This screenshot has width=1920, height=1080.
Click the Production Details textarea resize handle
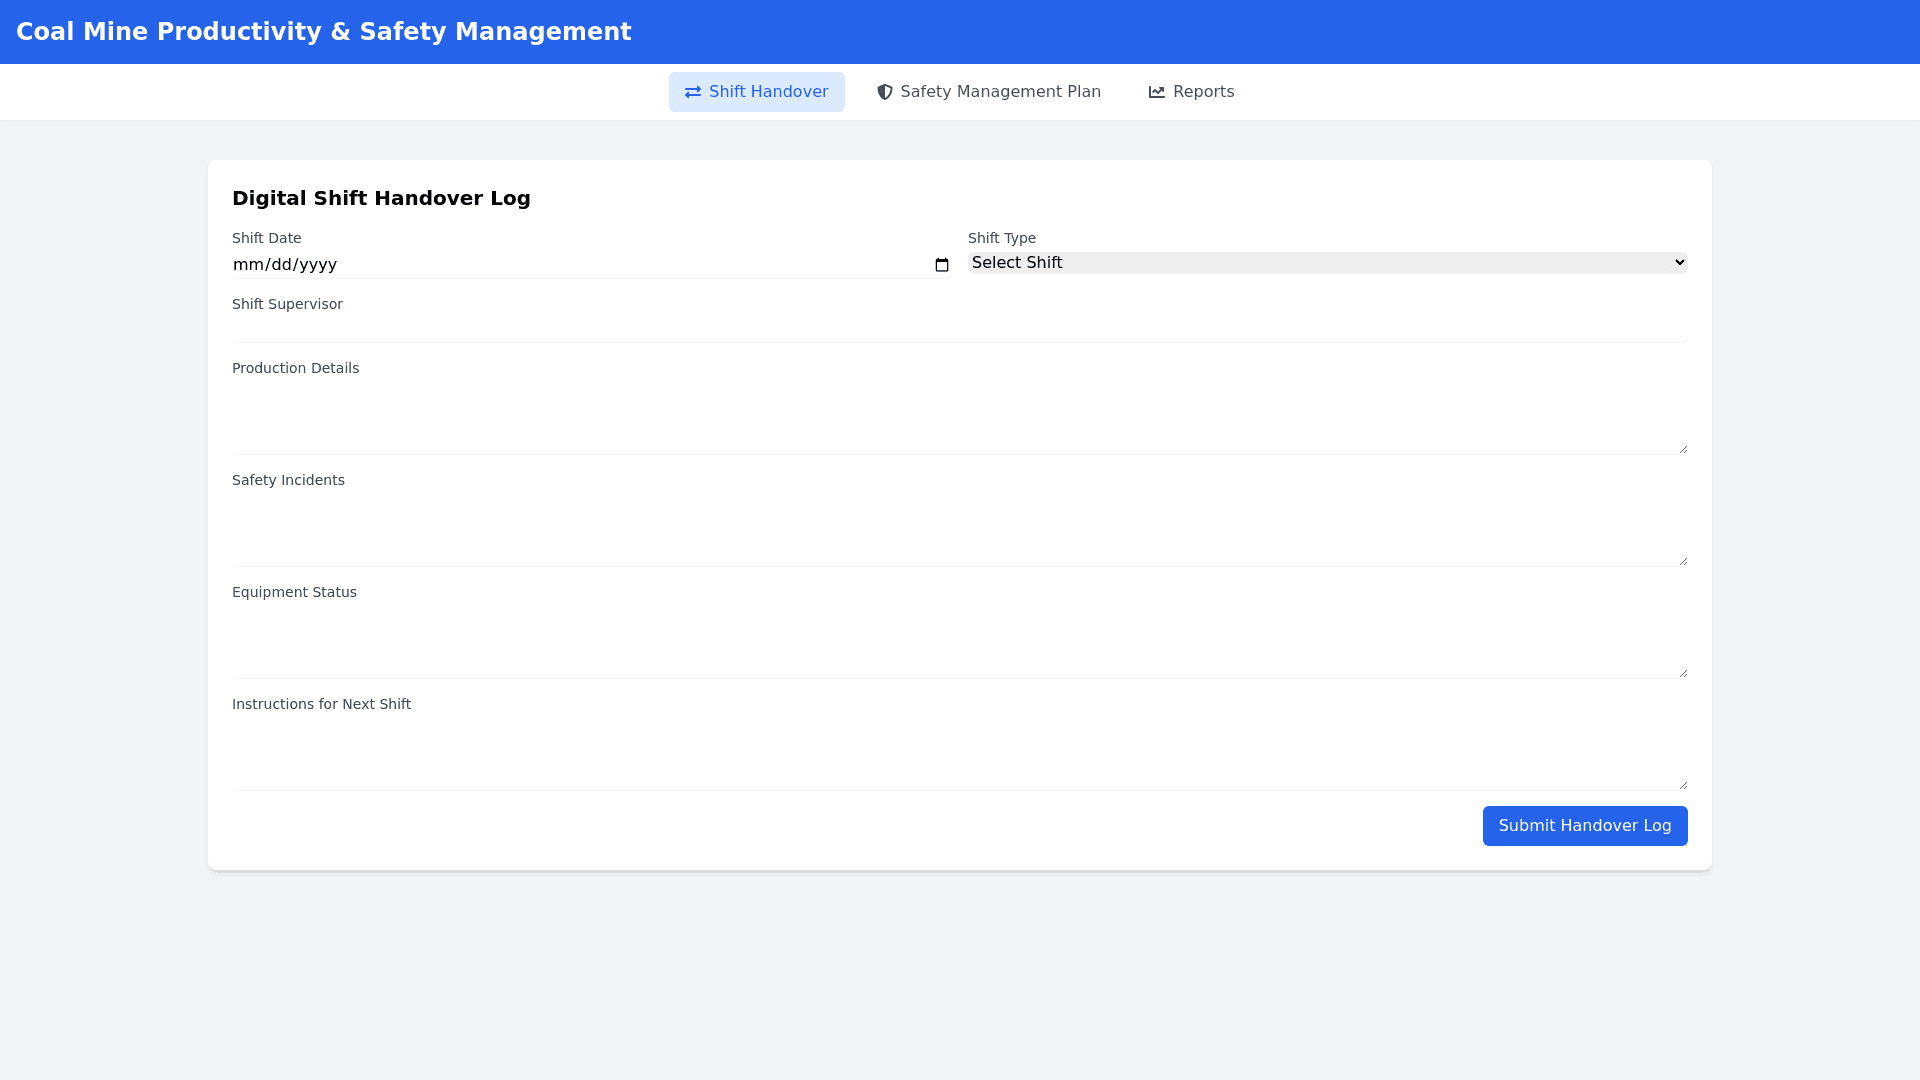[1683, 449]
